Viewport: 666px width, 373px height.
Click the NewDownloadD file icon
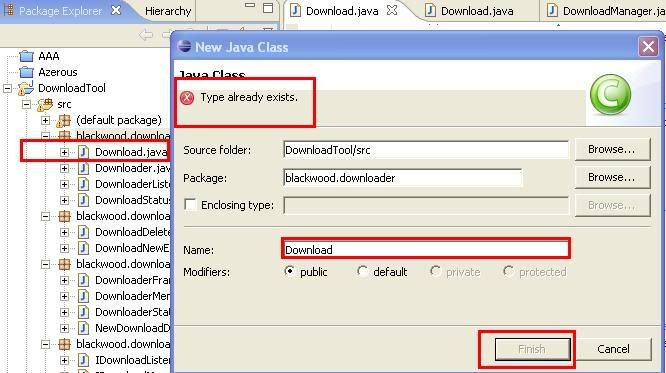point(84,328)
